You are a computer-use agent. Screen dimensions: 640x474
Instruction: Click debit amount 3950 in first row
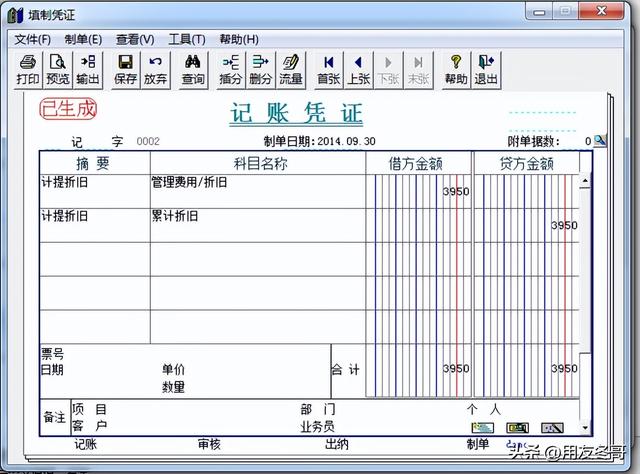pos(456,191)
